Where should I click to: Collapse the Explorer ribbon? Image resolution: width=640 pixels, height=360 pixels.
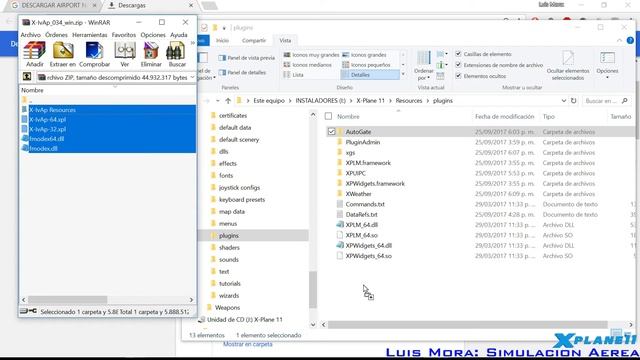click(620, 40)
